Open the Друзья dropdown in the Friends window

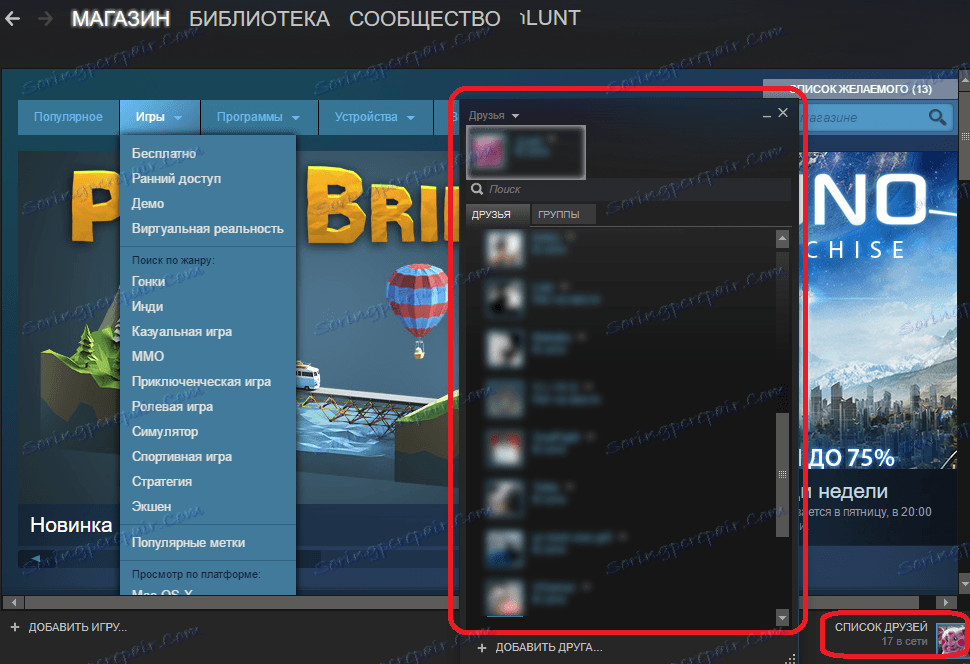point(494,115)
